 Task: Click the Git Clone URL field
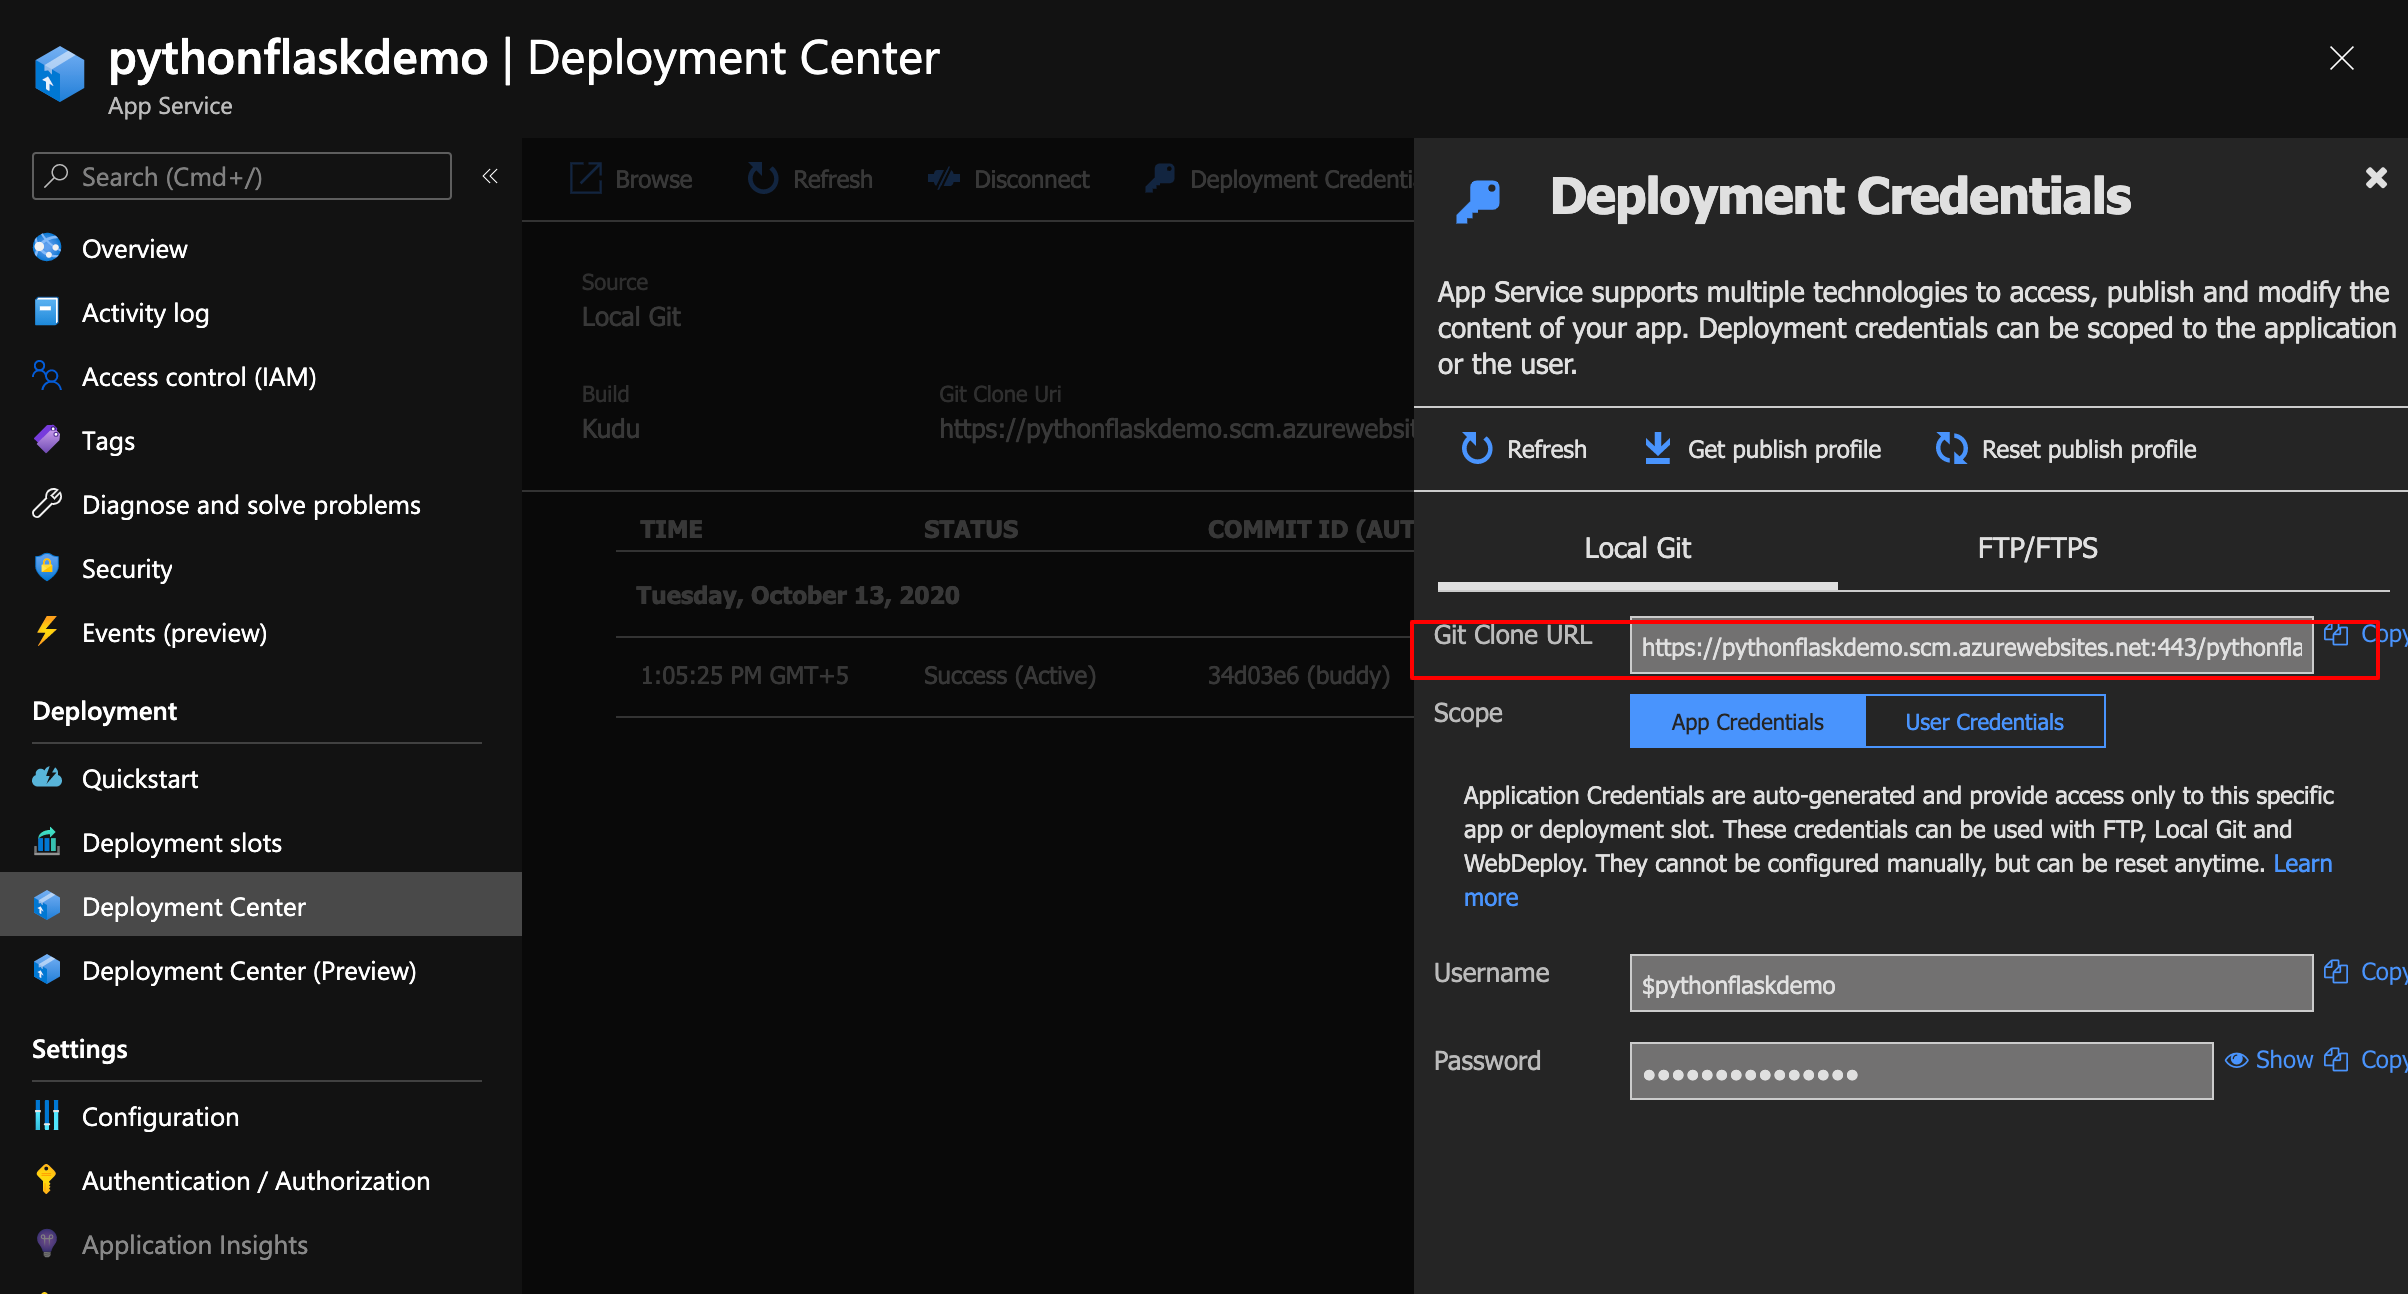pyautogui.click(x=1971, y=647)
